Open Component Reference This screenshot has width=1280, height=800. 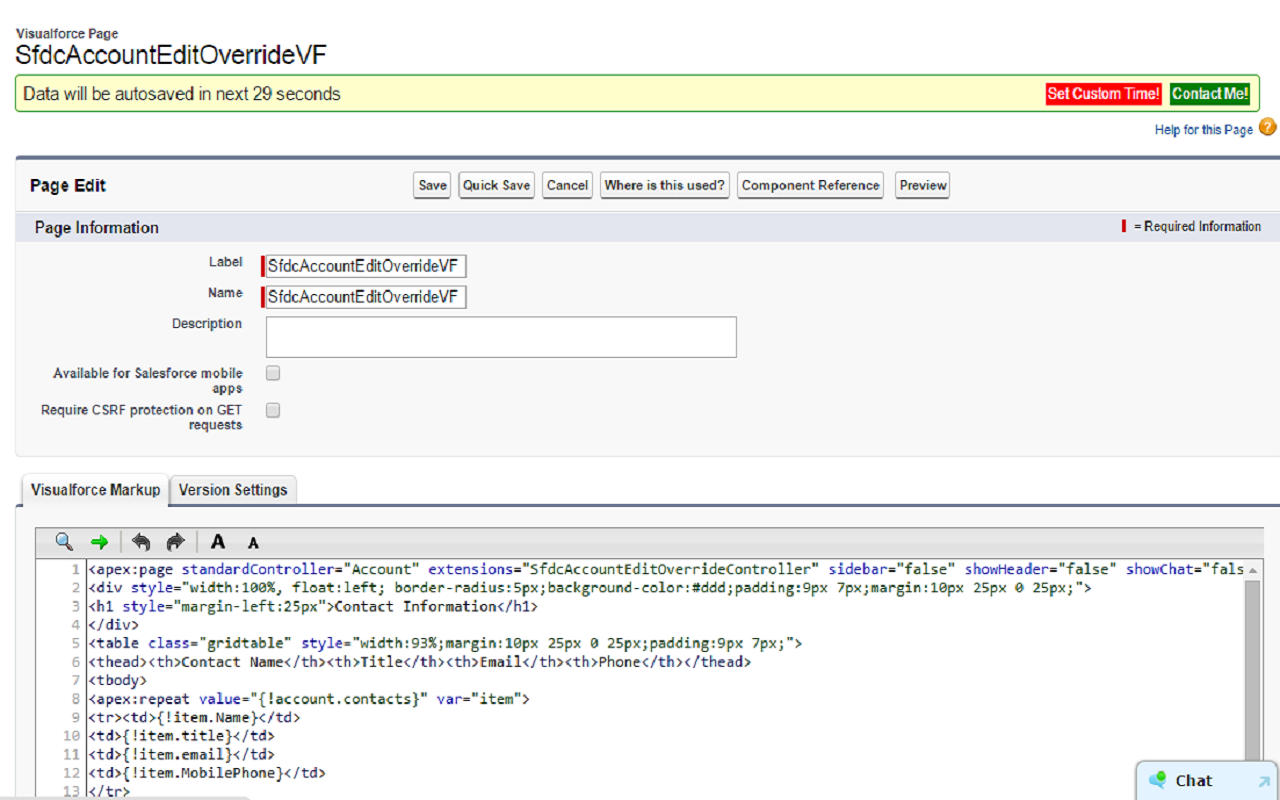click(x=811, y=185)
